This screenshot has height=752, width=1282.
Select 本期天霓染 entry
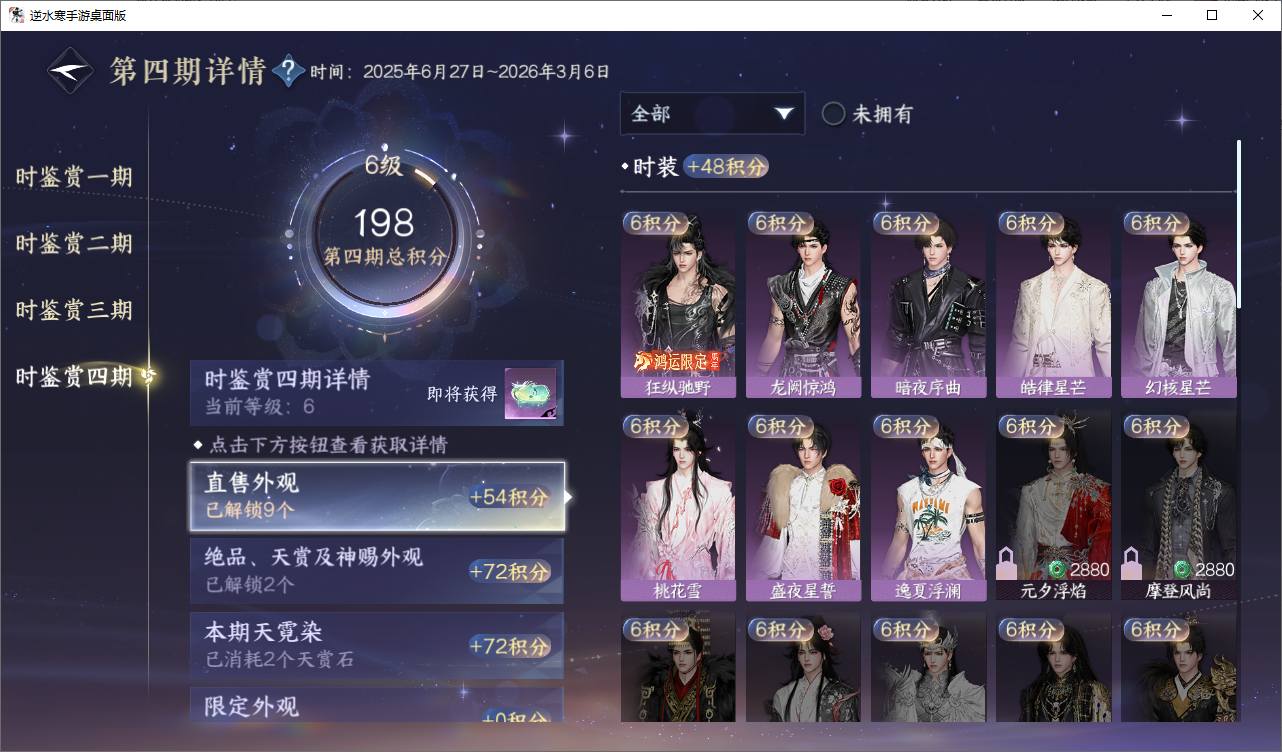tap(377, 645)
